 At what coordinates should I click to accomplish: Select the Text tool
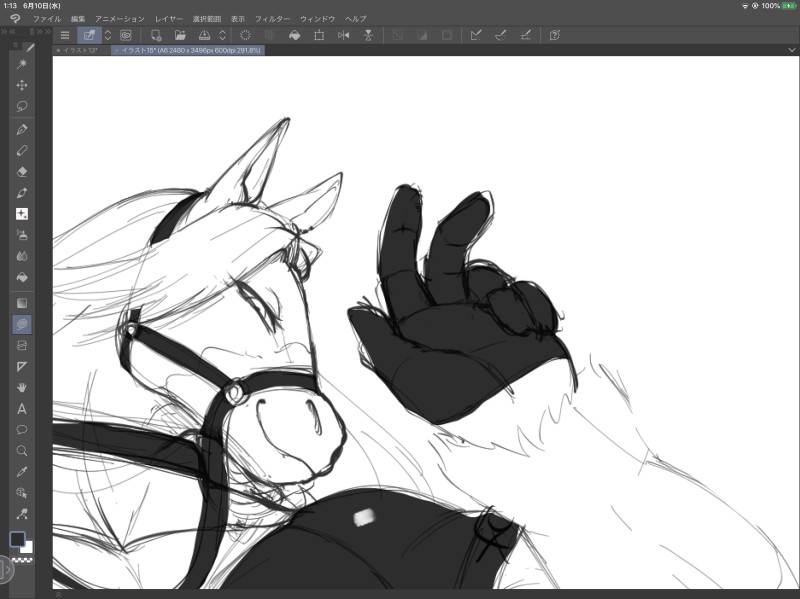point(22,409)
